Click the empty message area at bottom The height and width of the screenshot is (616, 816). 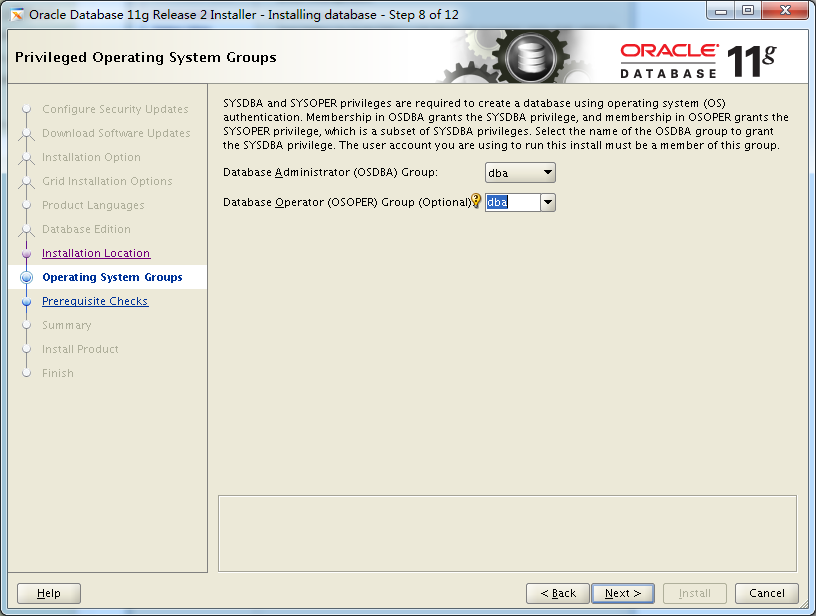(x=507, y=533)
